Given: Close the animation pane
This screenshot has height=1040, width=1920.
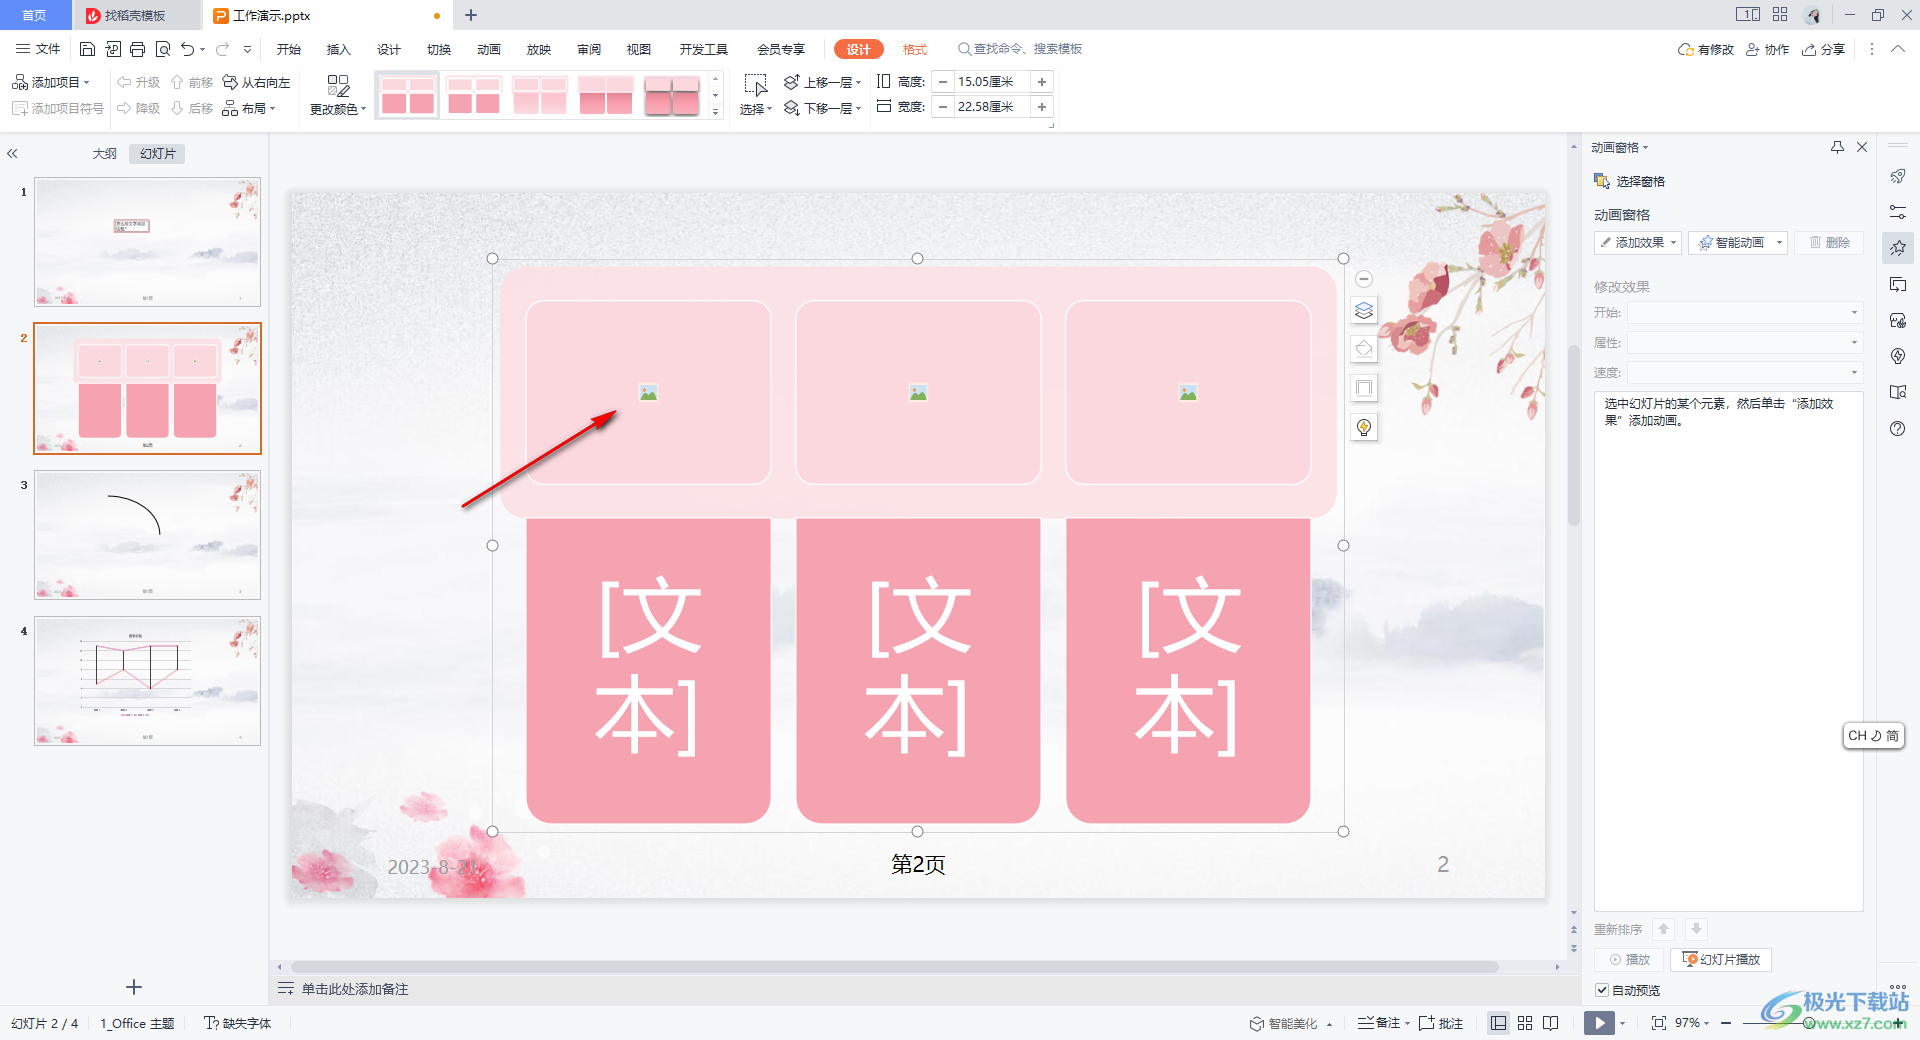Looking at the screenshot, I should point(1862,147).
